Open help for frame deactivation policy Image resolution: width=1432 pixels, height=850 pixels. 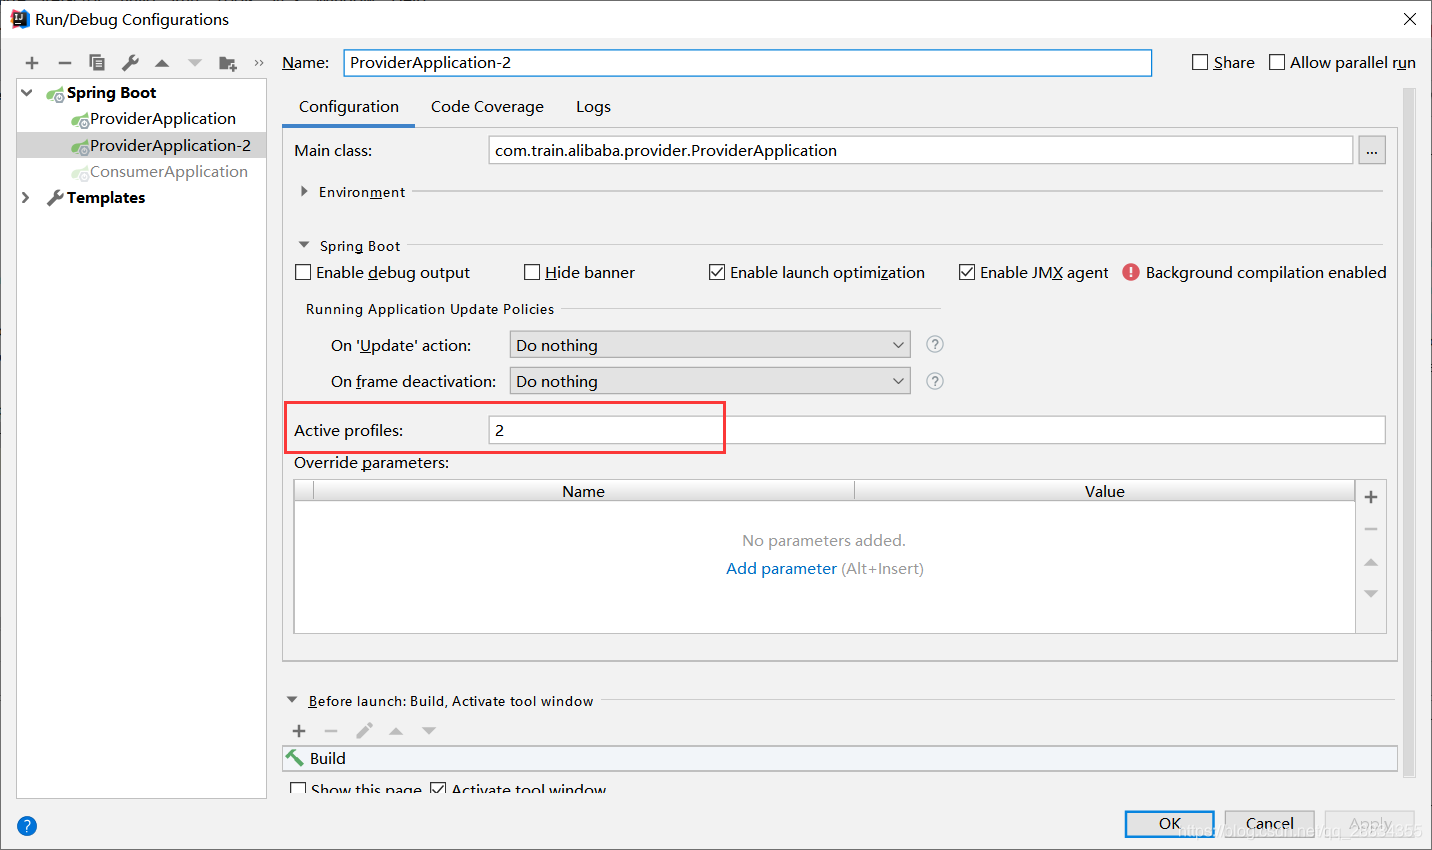tap(935, 381)
